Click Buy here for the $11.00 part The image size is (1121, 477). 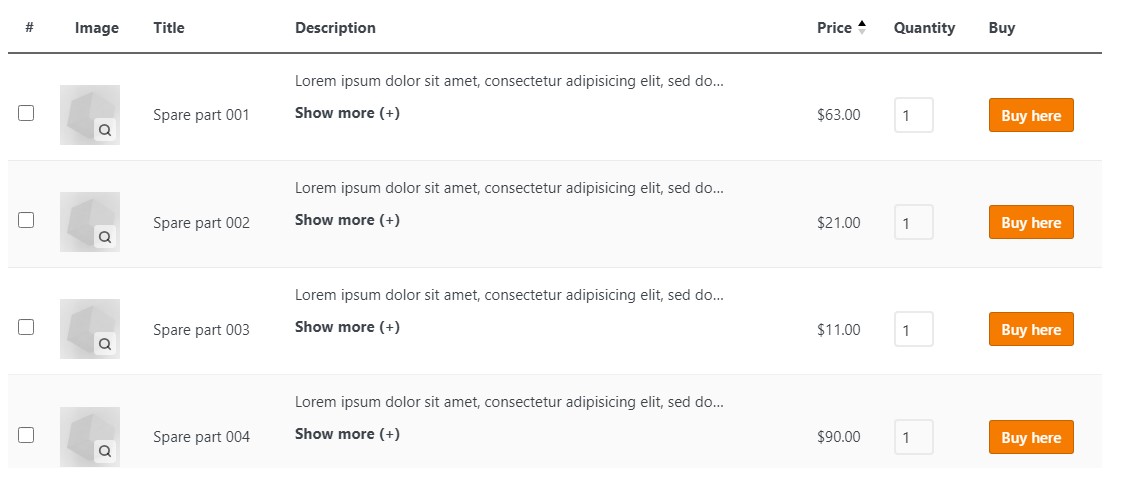pos(1031,329)
